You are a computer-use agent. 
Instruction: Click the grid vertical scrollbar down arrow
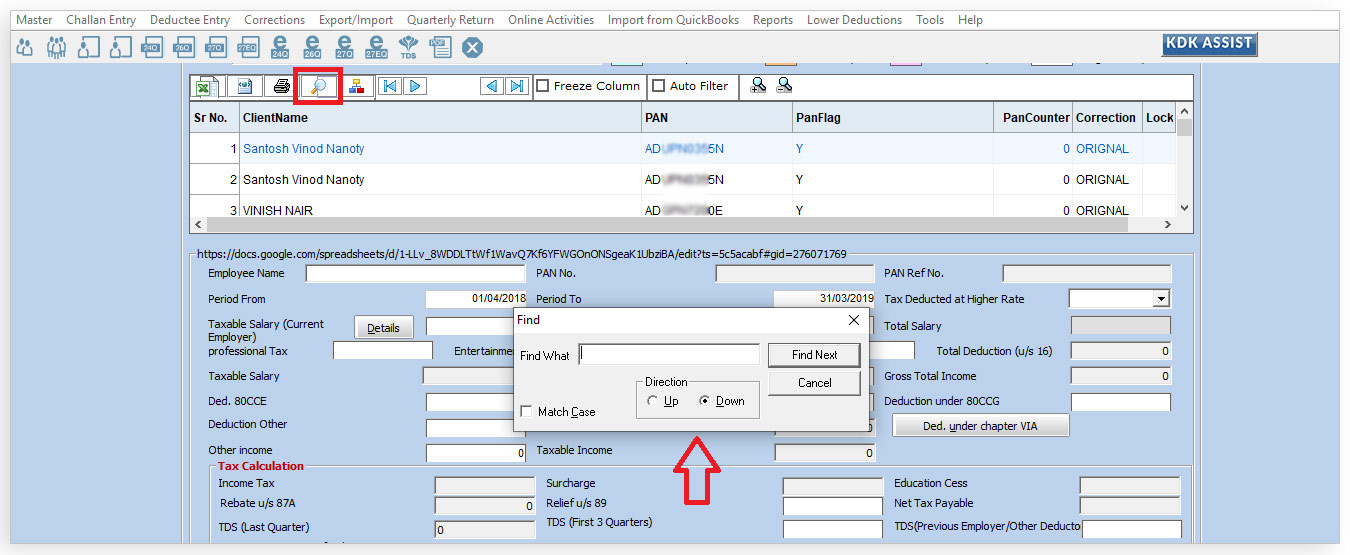(1185, 208)
